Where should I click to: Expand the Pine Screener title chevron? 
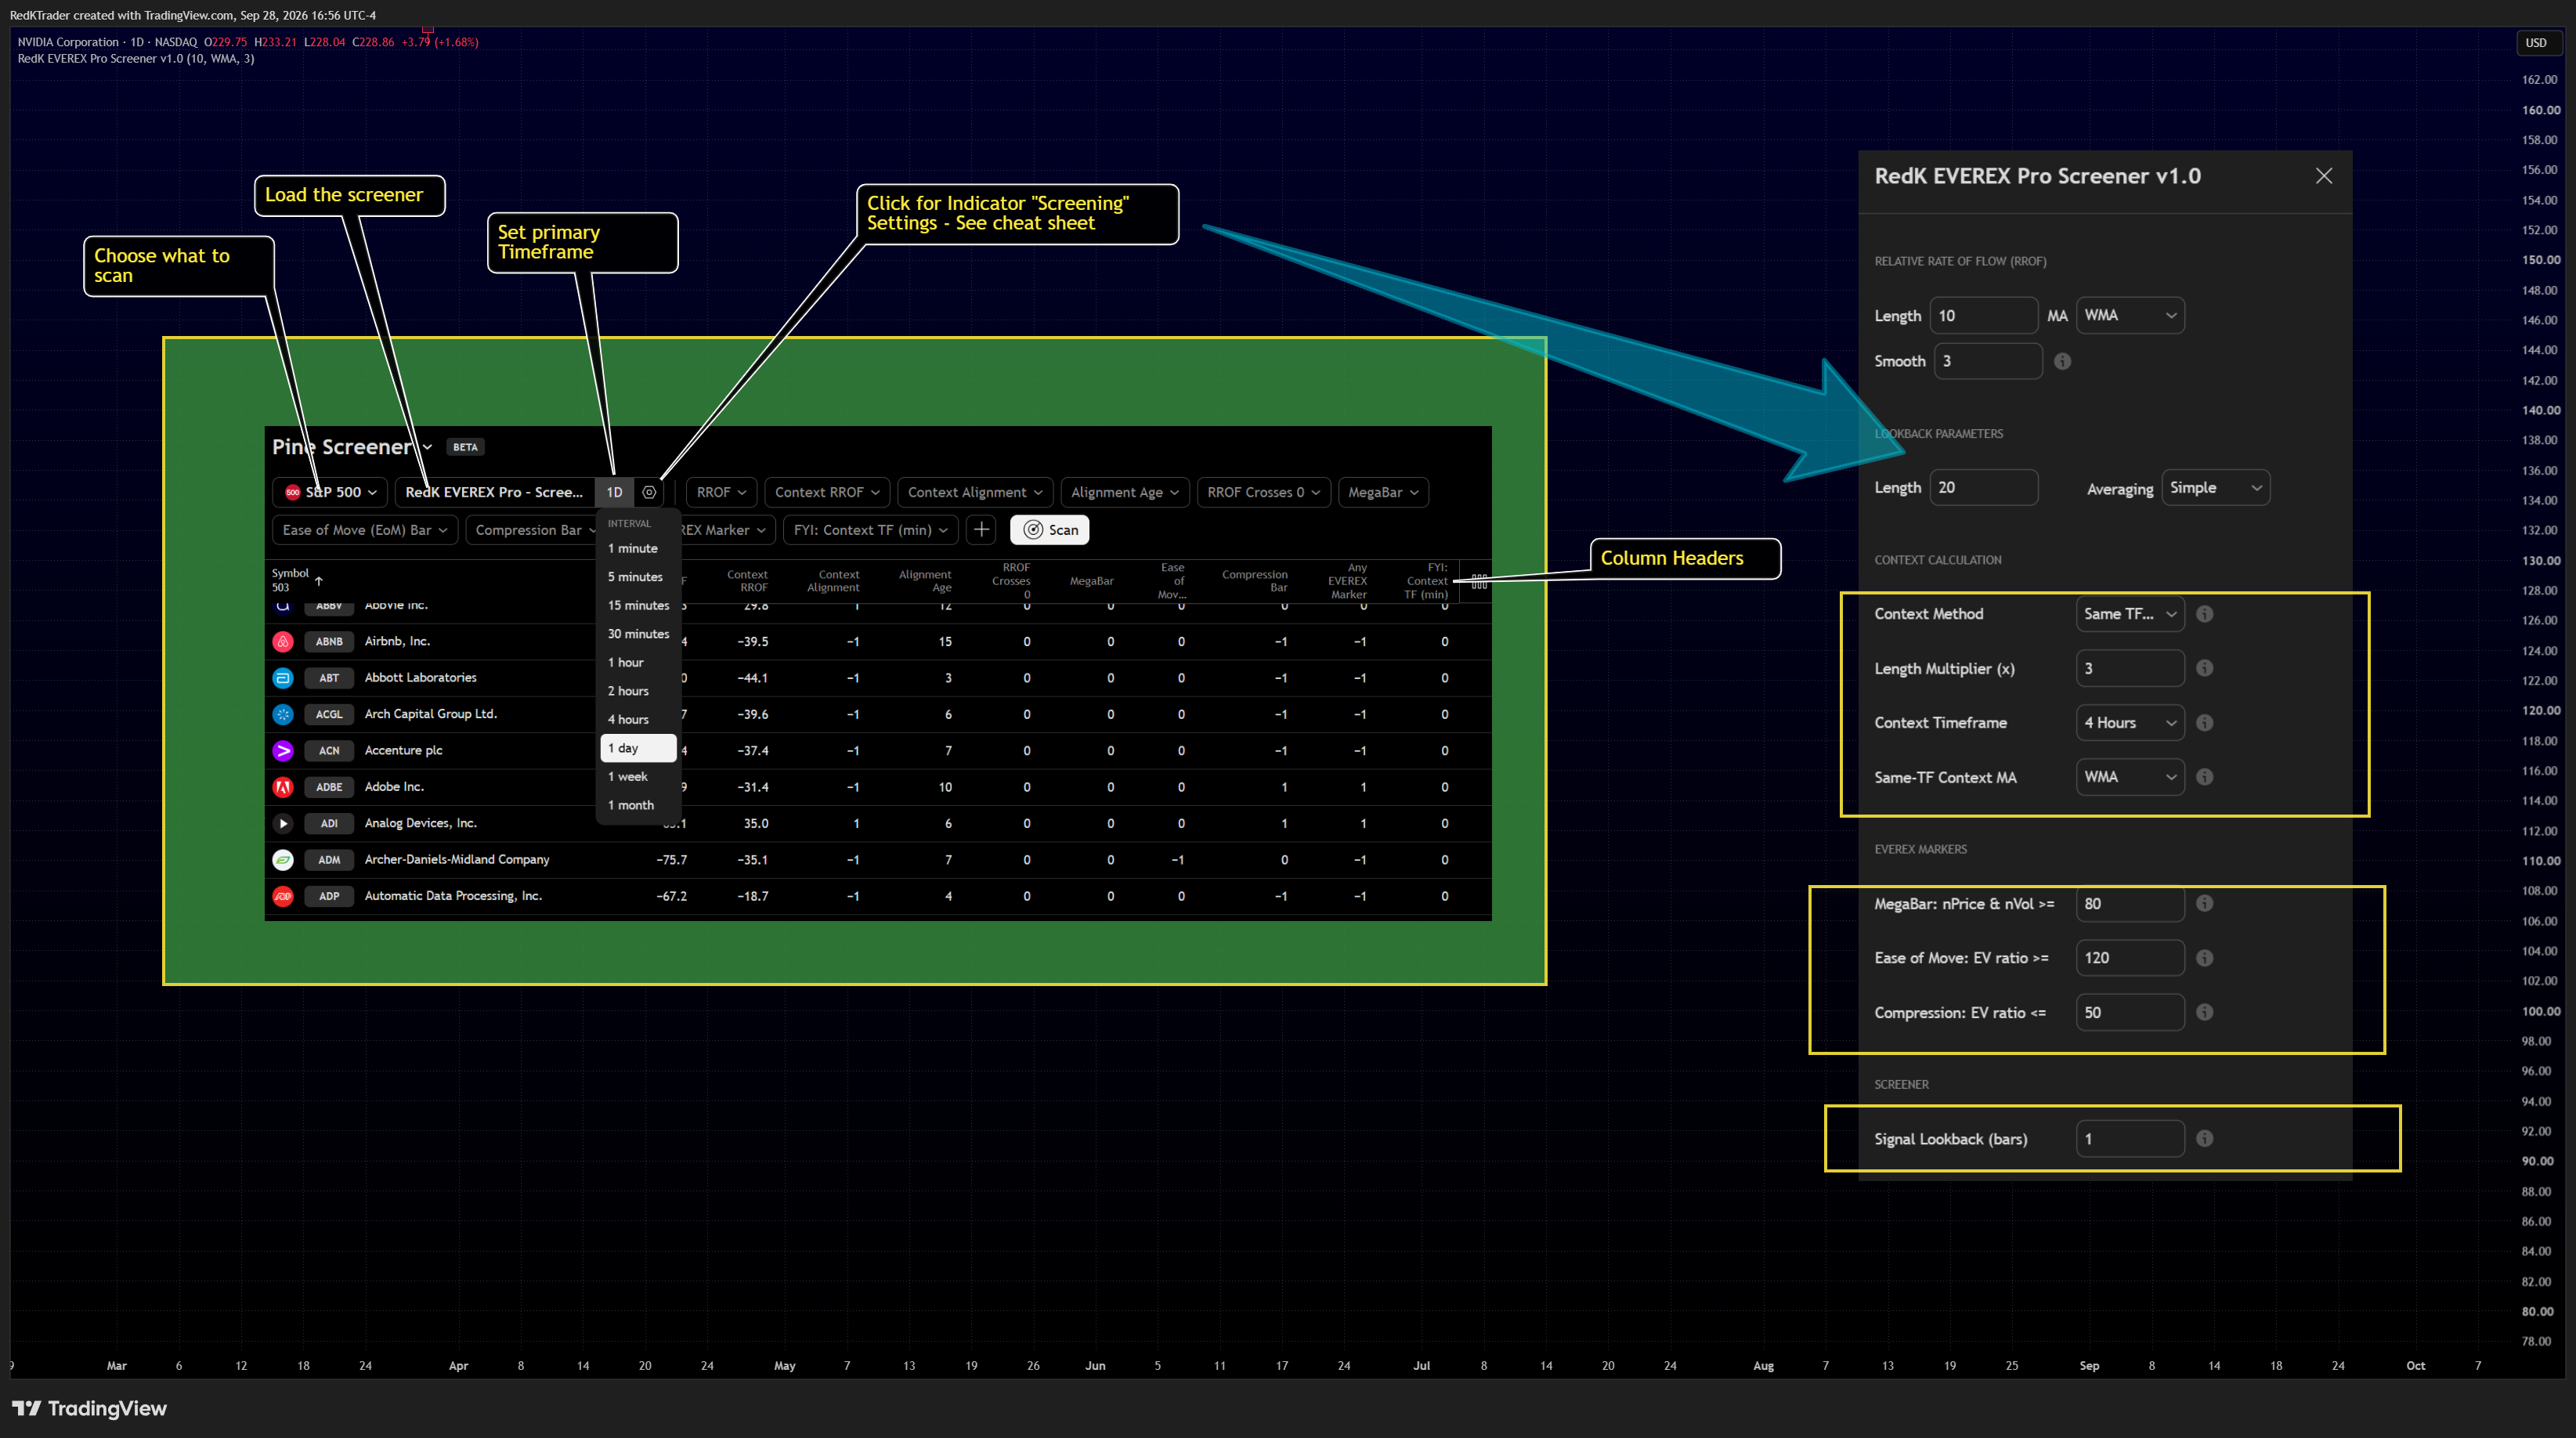click(x=427, y=448)
